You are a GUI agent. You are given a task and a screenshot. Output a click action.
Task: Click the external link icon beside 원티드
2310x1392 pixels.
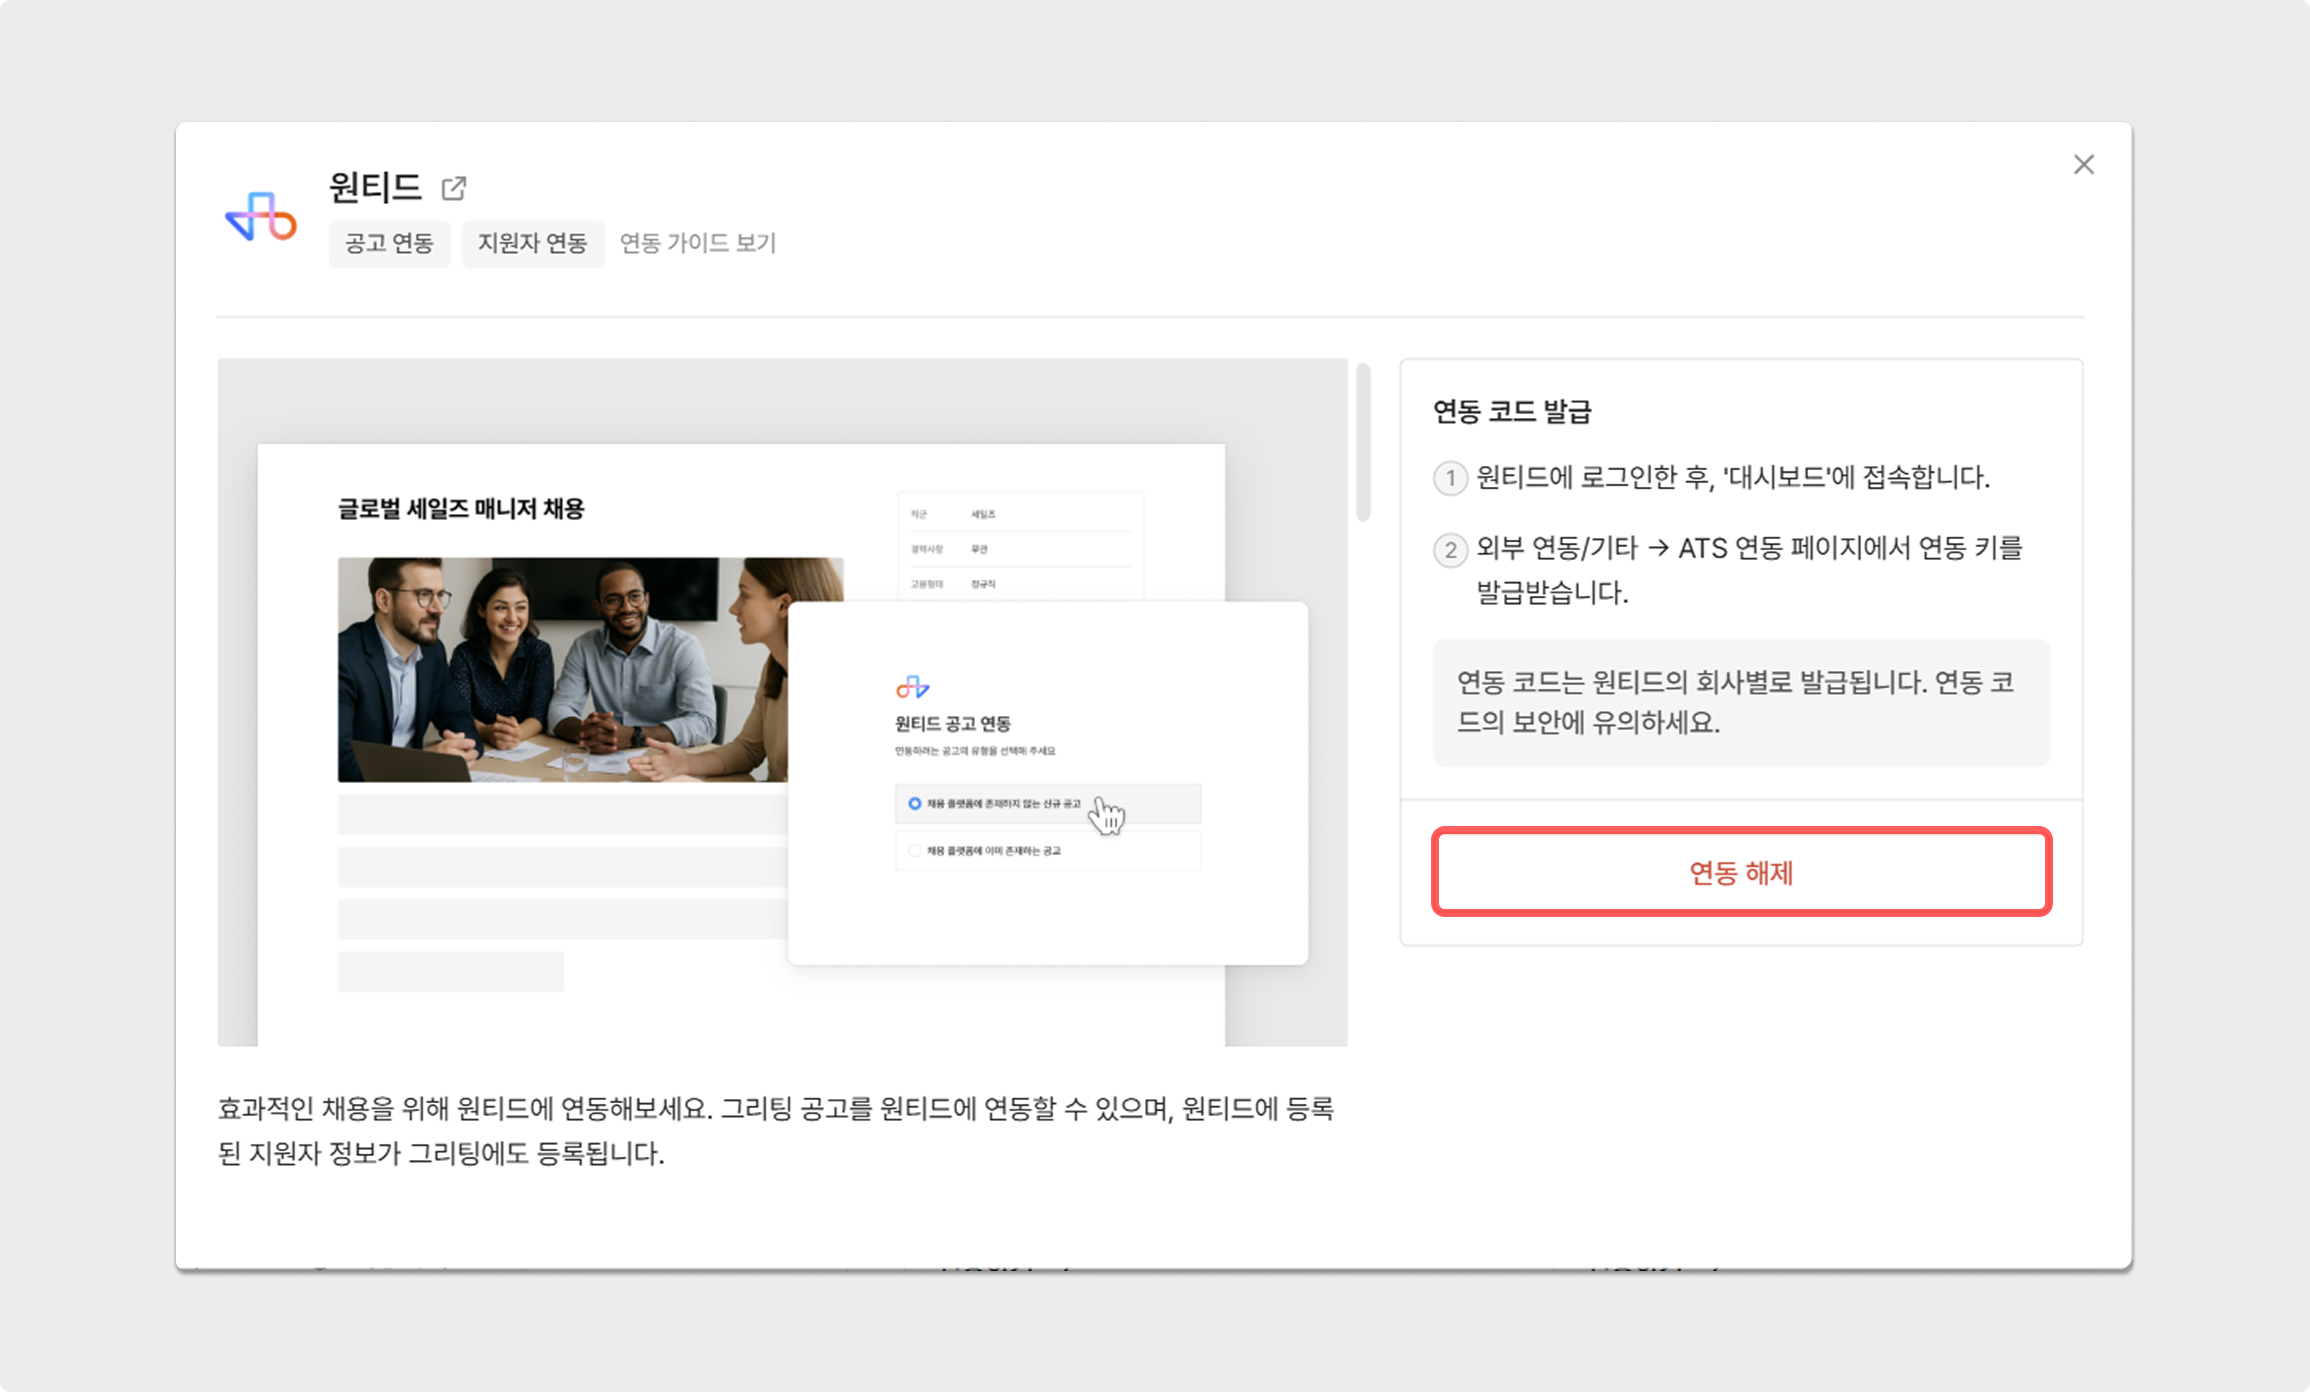coord(454,188)
